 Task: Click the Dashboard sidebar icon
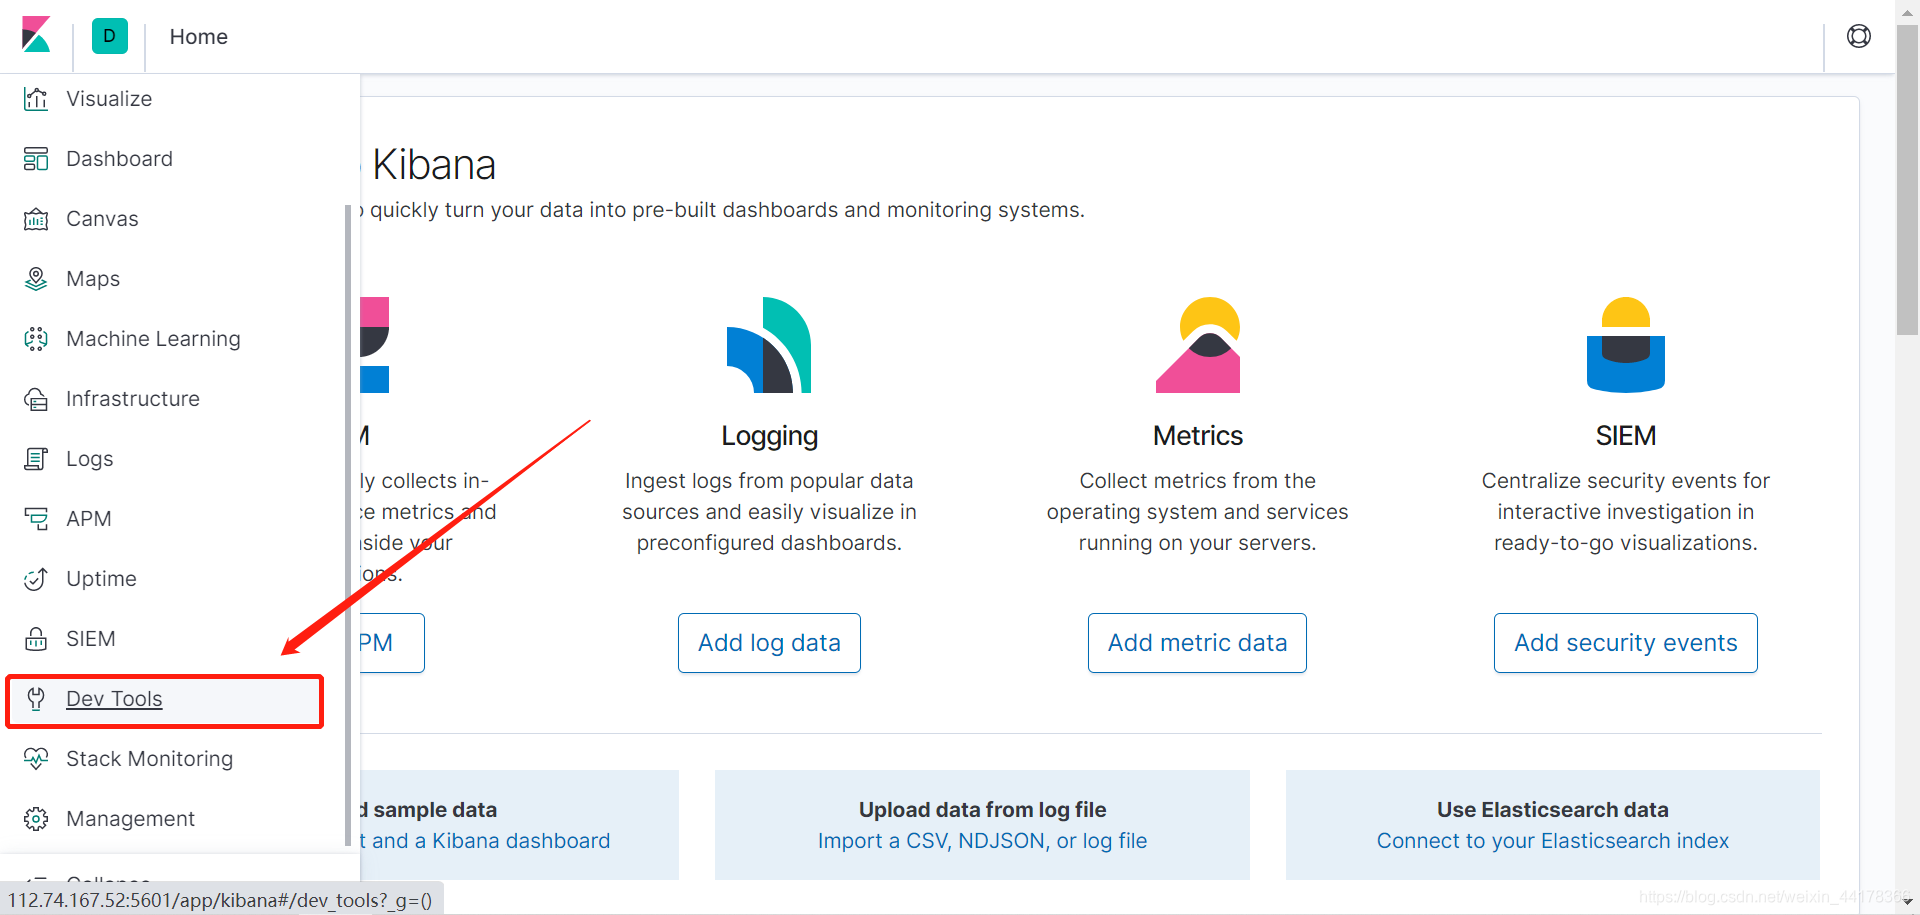coord(36,159)
